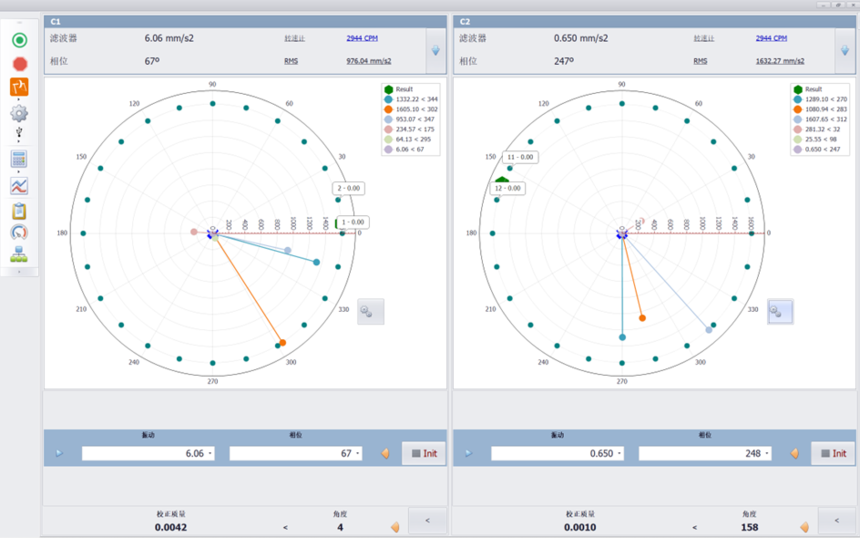Screen dimensions: 860x538
Task: Open the C2 RMS 1632.27 mm/s2 link
Action: [x=780, y=61]
